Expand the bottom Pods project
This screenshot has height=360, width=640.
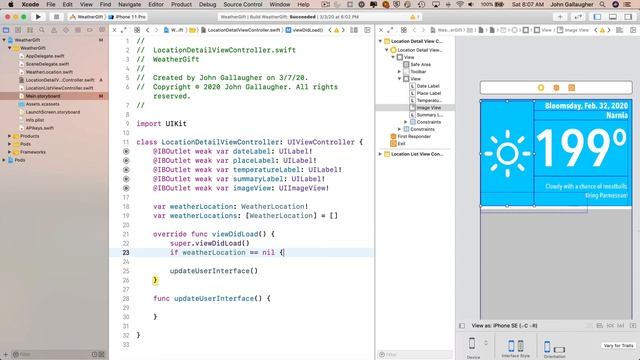pos(4,160)
